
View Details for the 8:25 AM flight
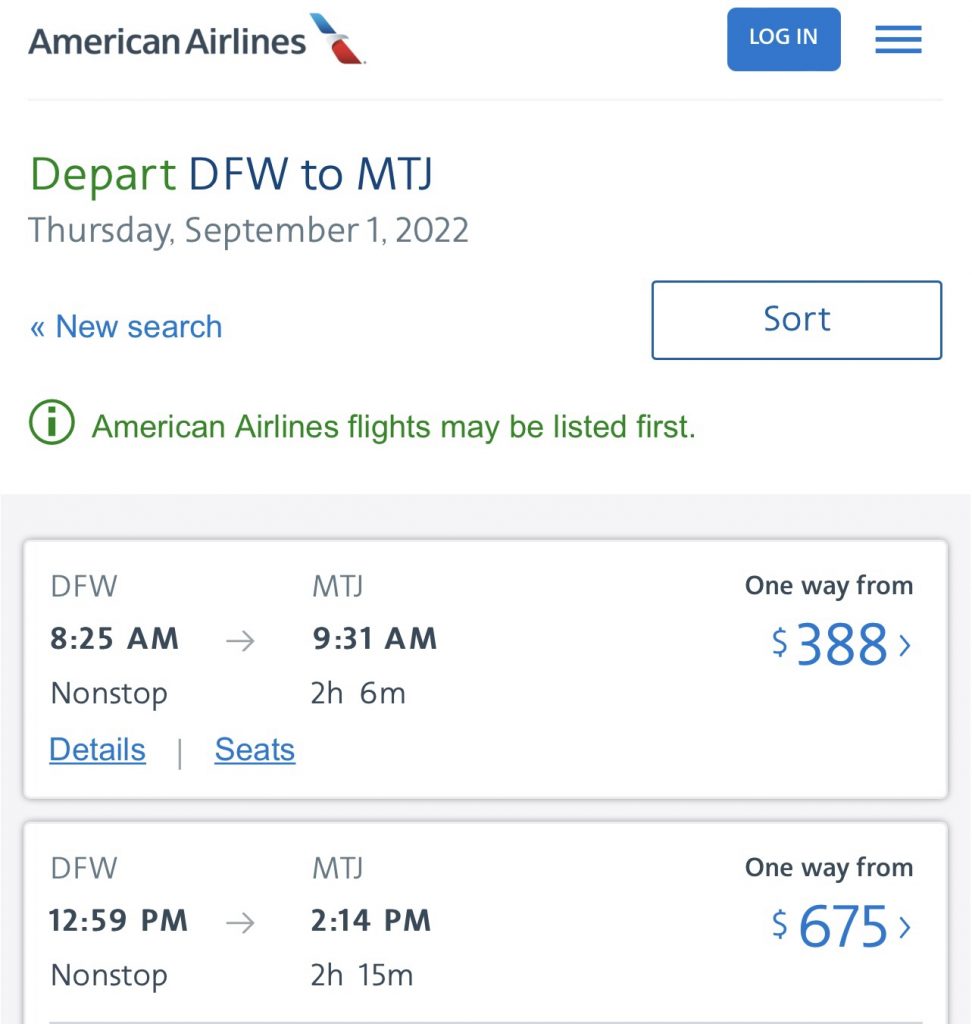97,750
